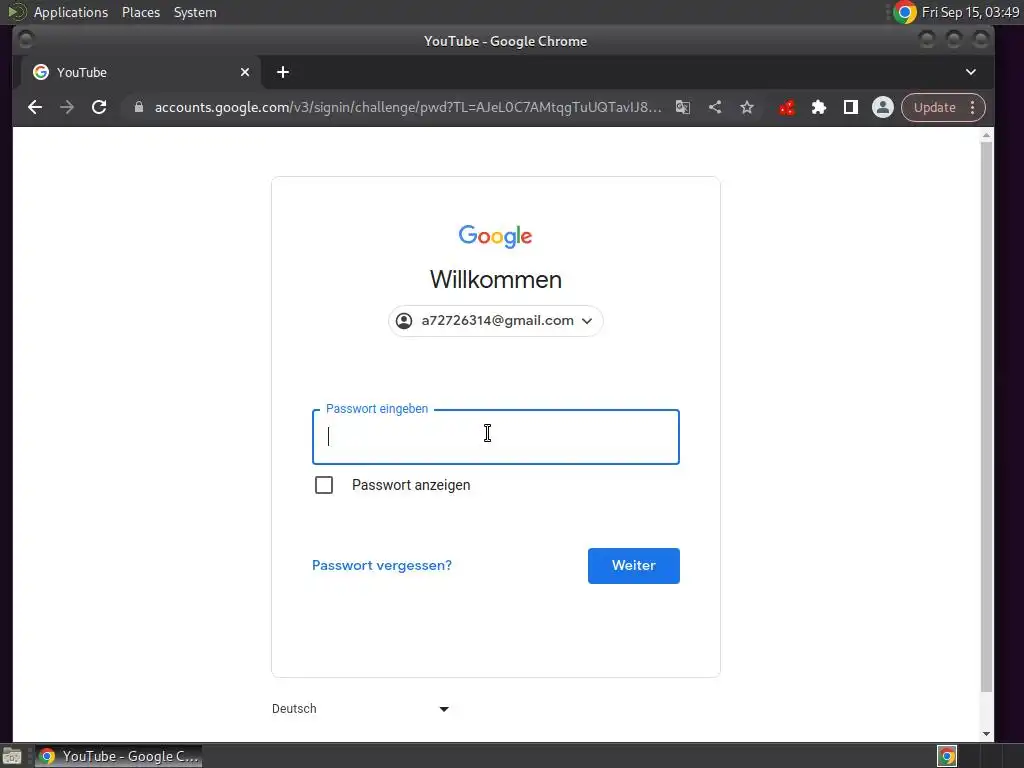Share this page via share icon
The image size is (1024, 768).
[715, 107]
